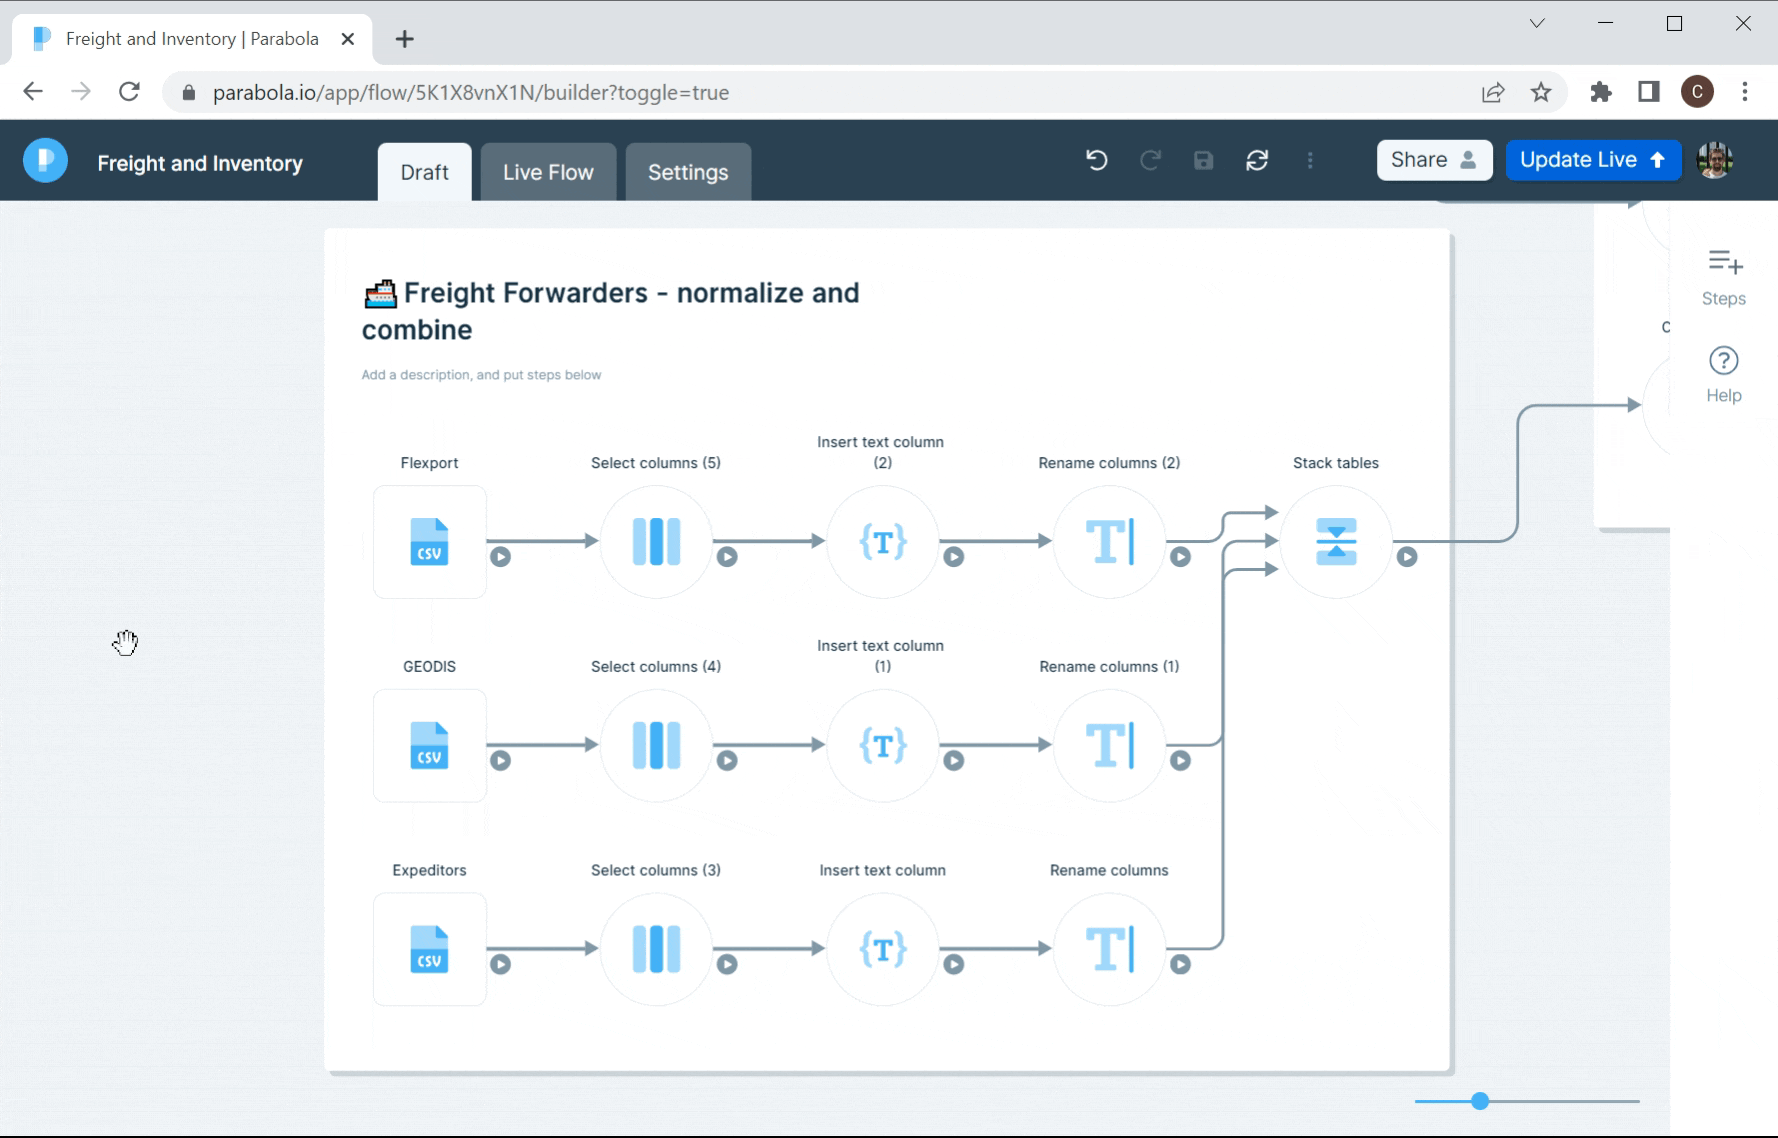Open the Expeditors CSV file step
The image size is (1778, 1138).
[430, 949]
